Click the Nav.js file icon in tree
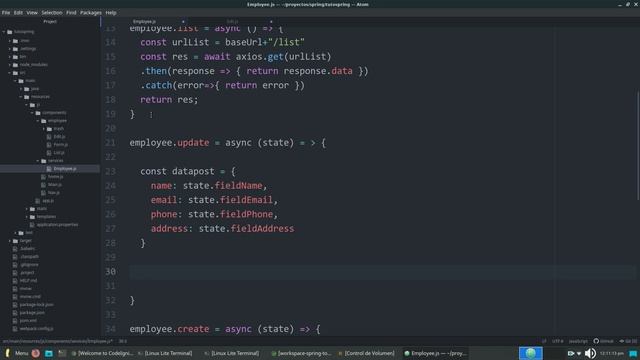This screenshot has width=640, height=360. (x=43, y=193)
